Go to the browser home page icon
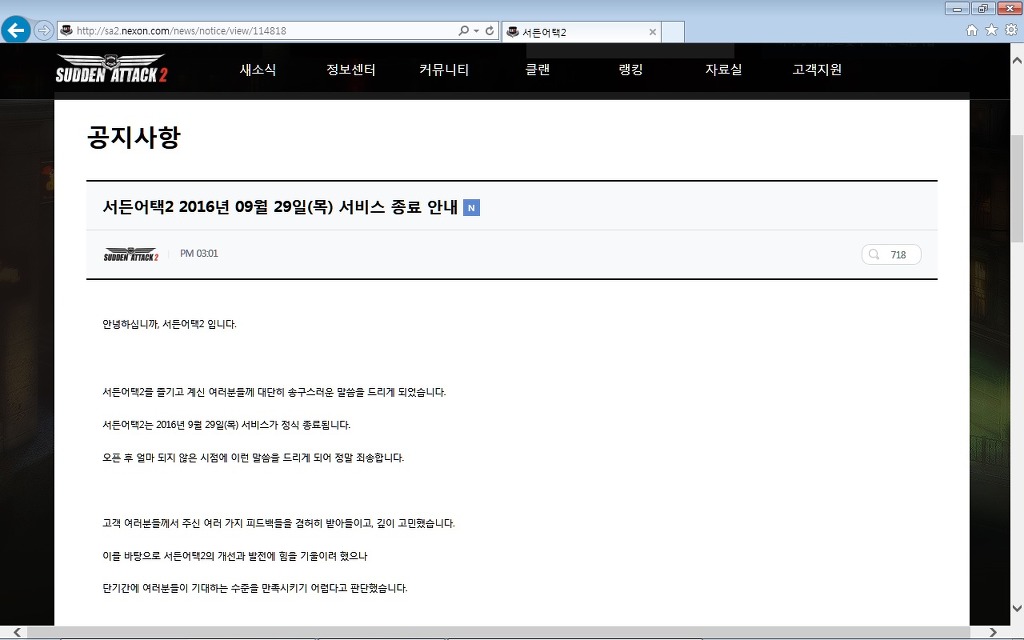Image resolution: width=1024 pixels, height=640 pixels. click(x=972, y=30)
